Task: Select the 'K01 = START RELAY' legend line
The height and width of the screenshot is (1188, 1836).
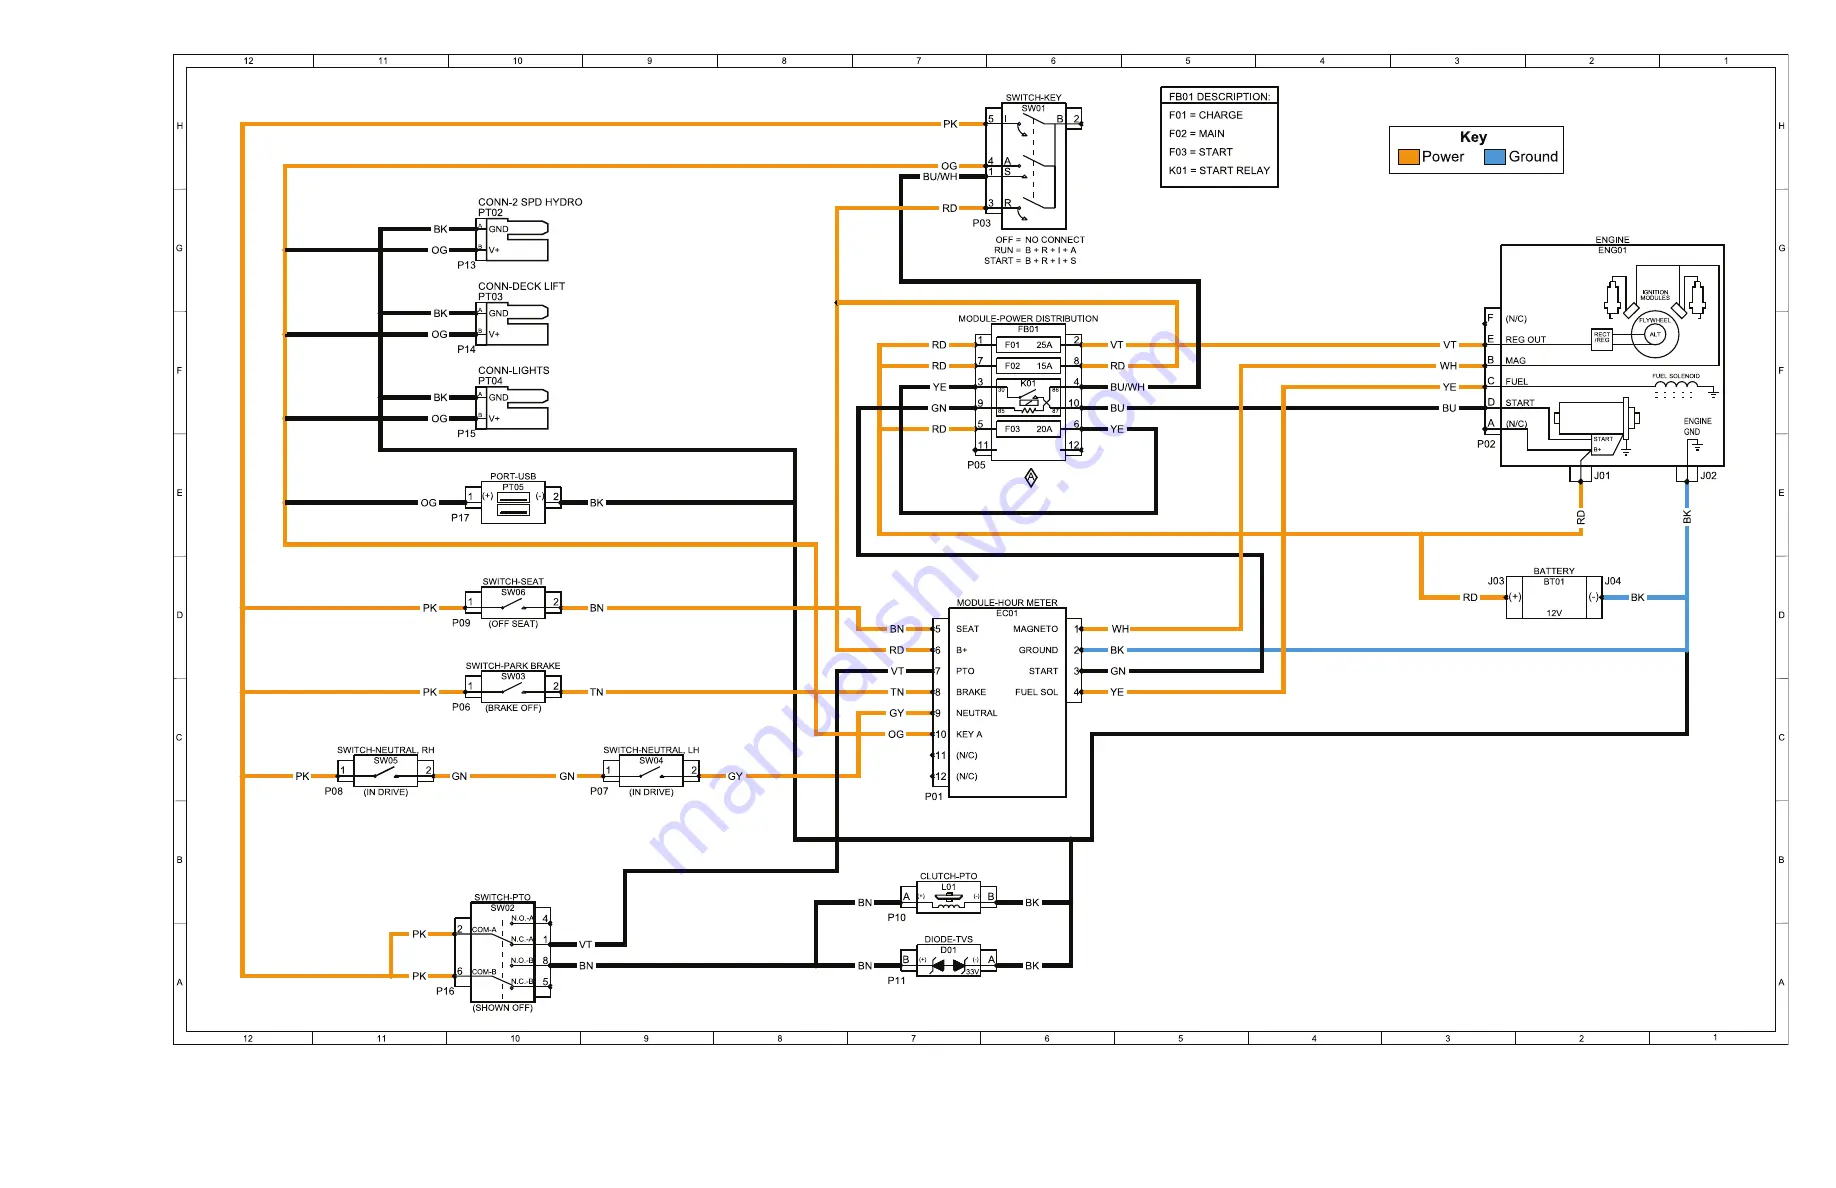Action: coord(1219,170)
